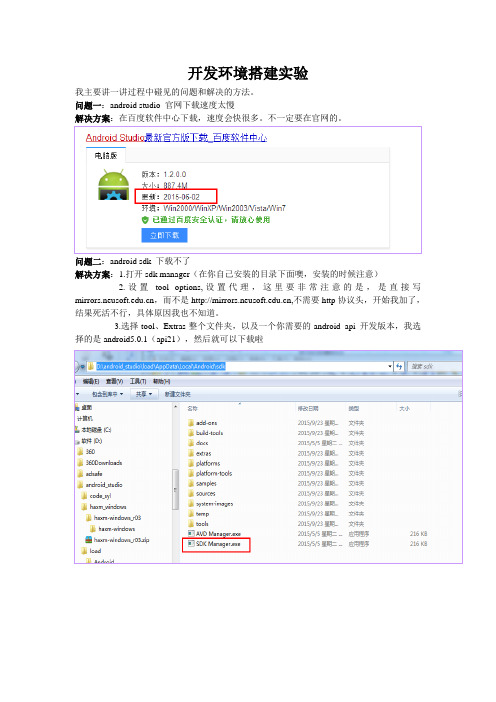The image size is (496, 702).
Task: Click the platform-tools folder icon
Action: click(191, 473)
